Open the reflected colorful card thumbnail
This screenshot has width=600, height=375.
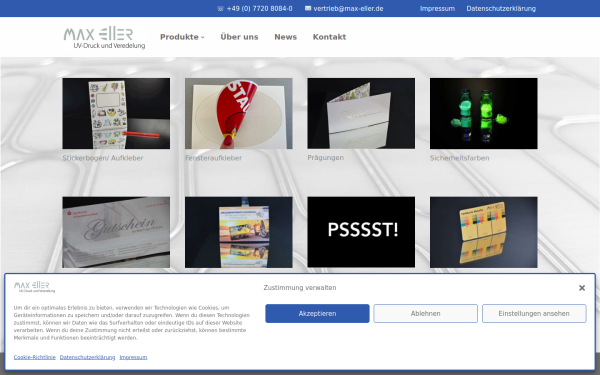238,232
